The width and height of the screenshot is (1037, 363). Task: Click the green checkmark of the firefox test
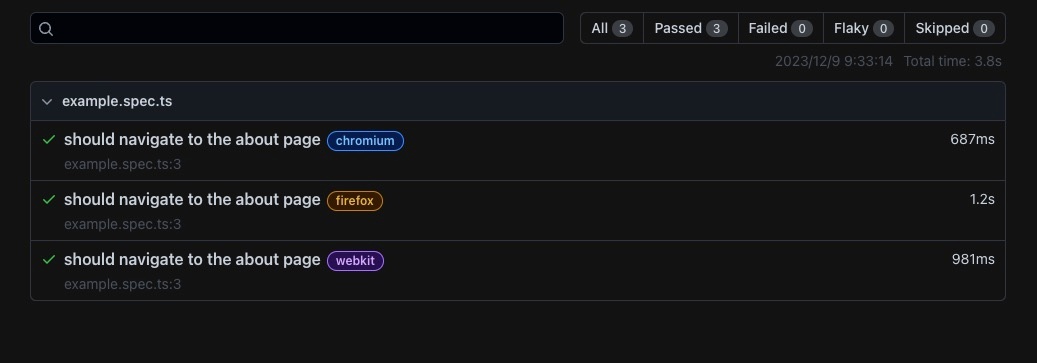(x=48, y=199)
